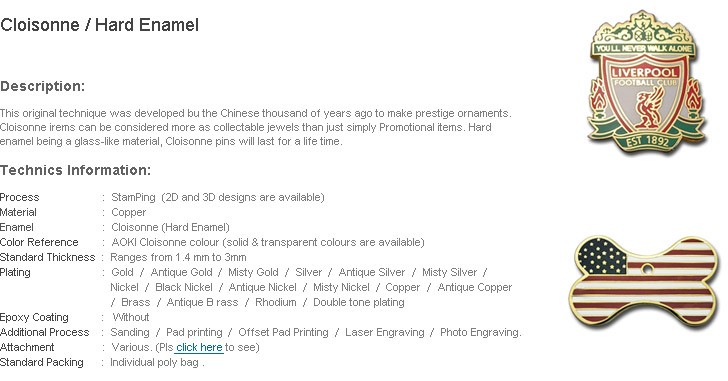Click the 'Epoxy Coating' row label
728x381 pixels.
[x=34, y=317]
